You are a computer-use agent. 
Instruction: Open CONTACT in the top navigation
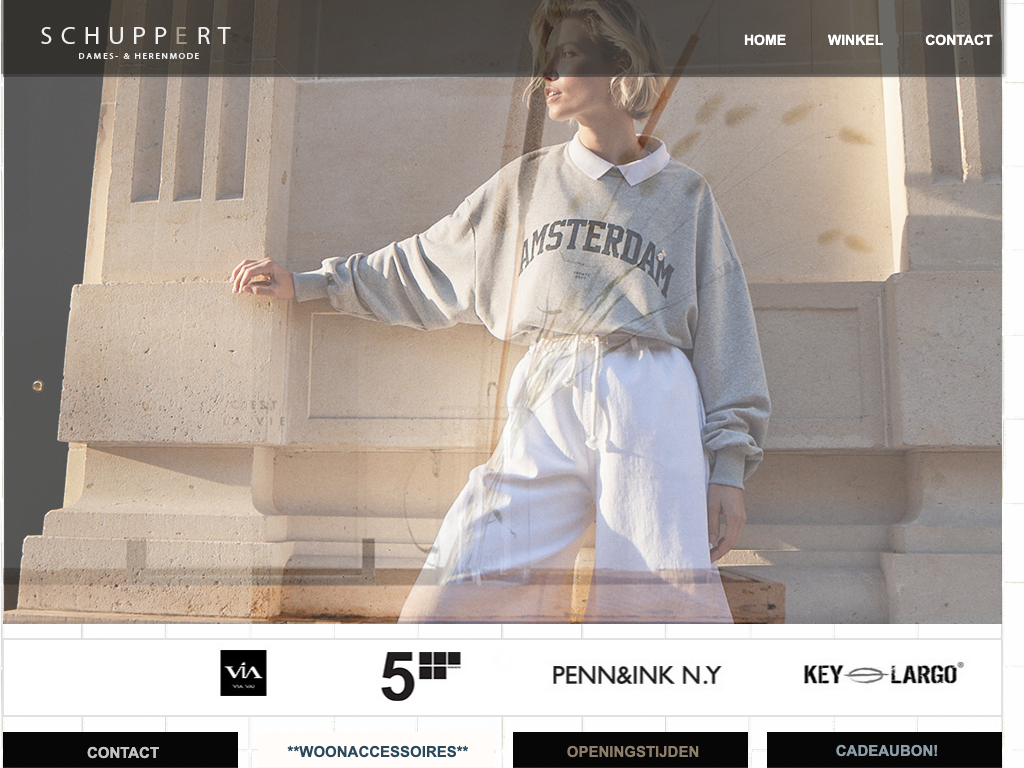pos(958,40)
